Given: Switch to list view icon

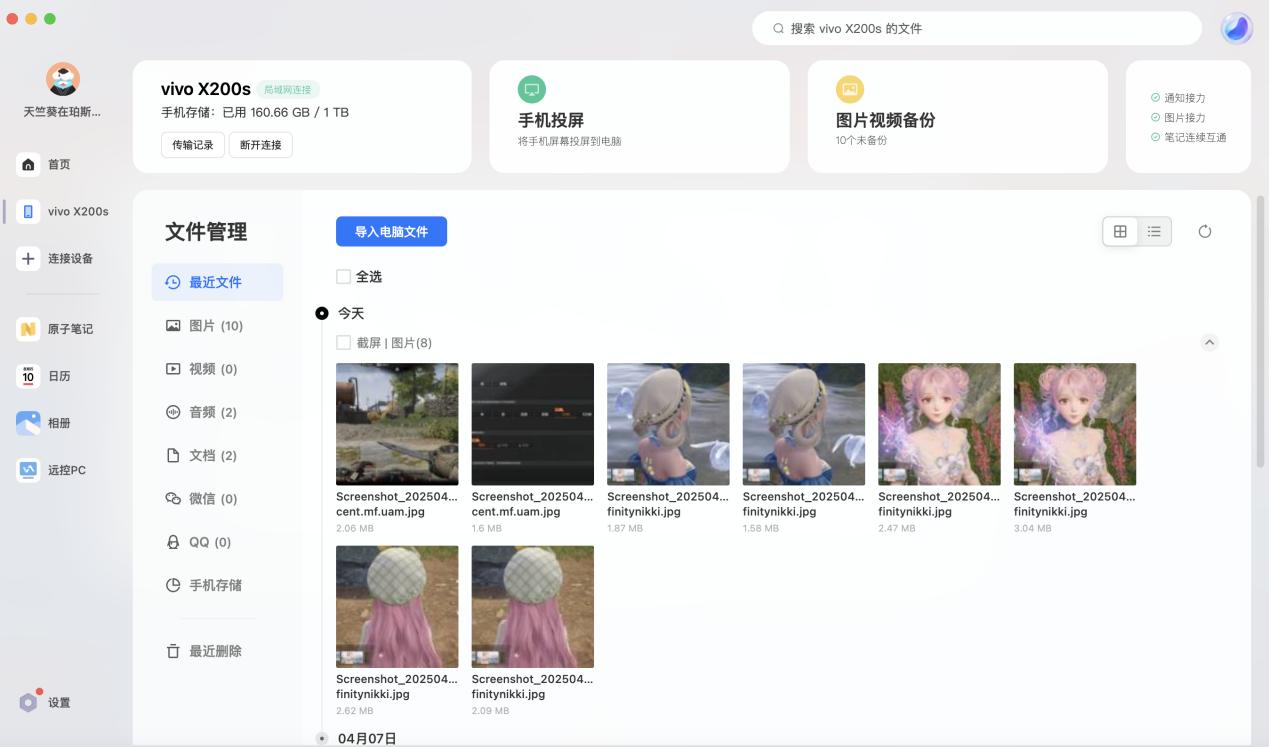Looking at the screenshot, I should 1154,232.
